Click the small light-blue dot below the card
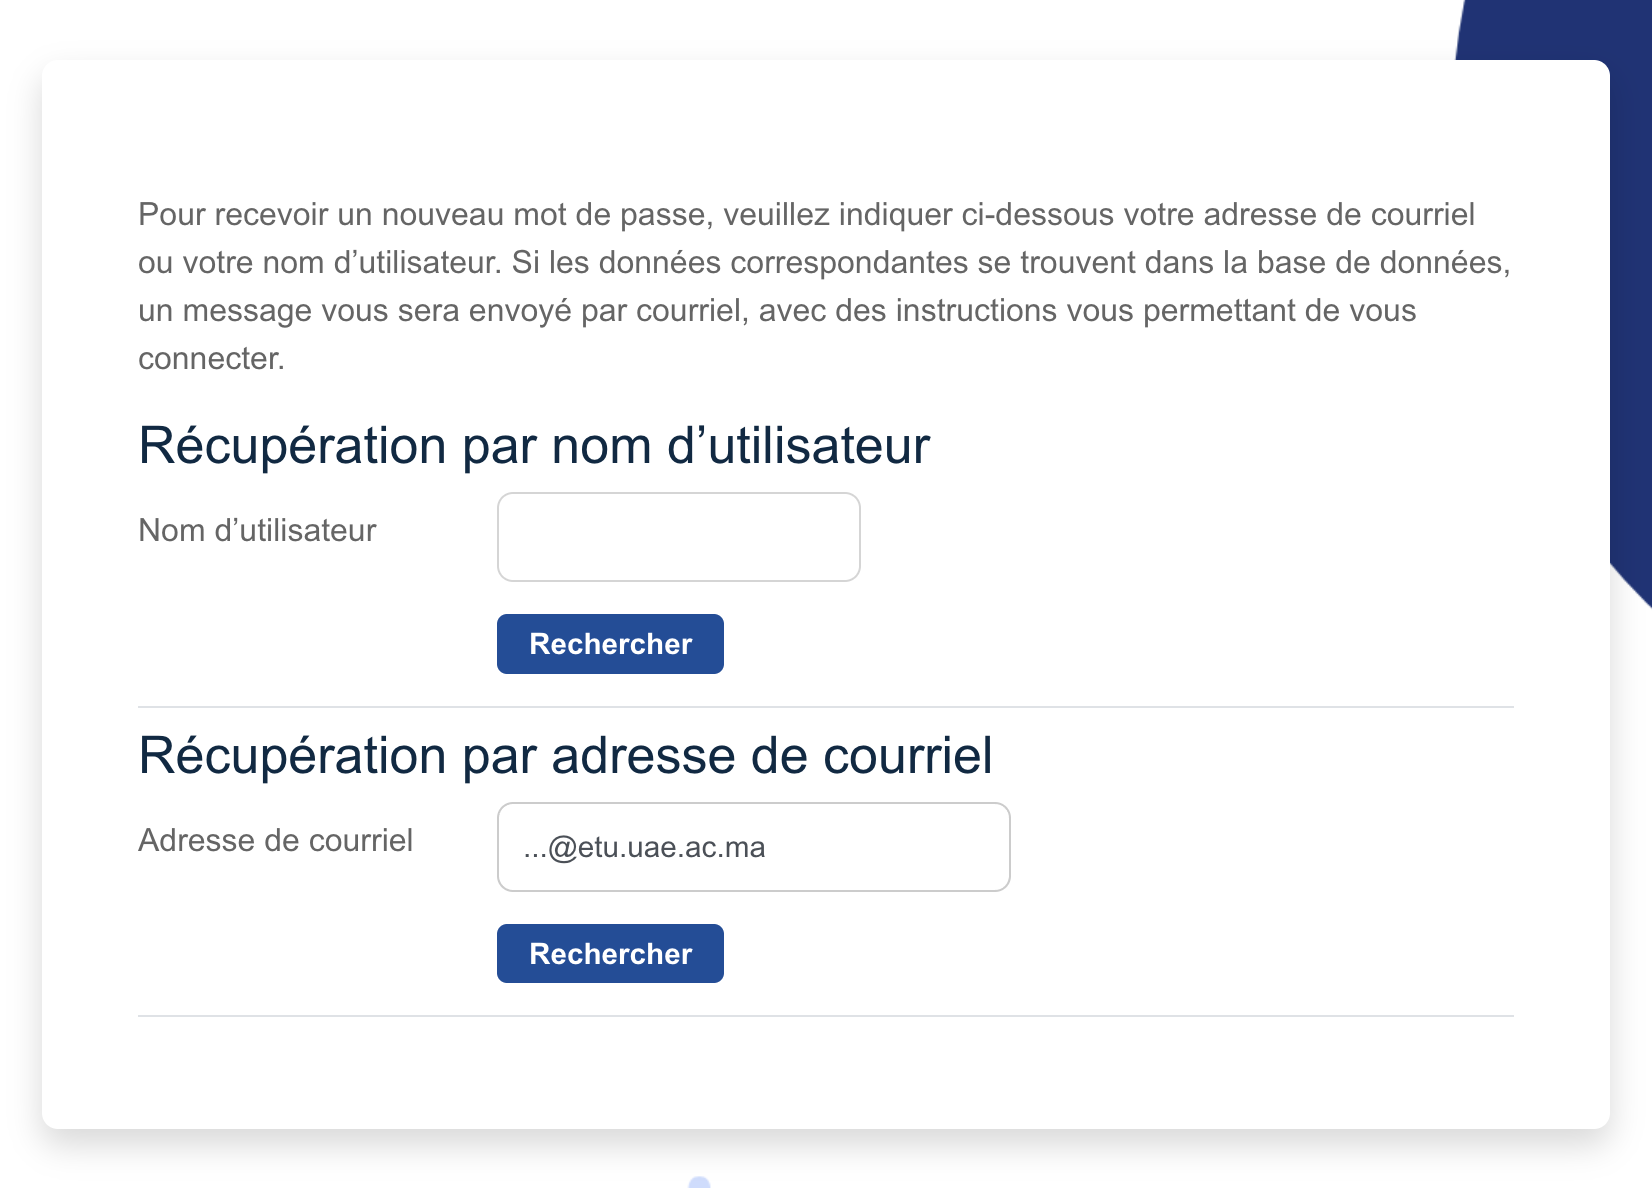The width and height of the screenshot is (1652, 1188). coord(700,1183)
